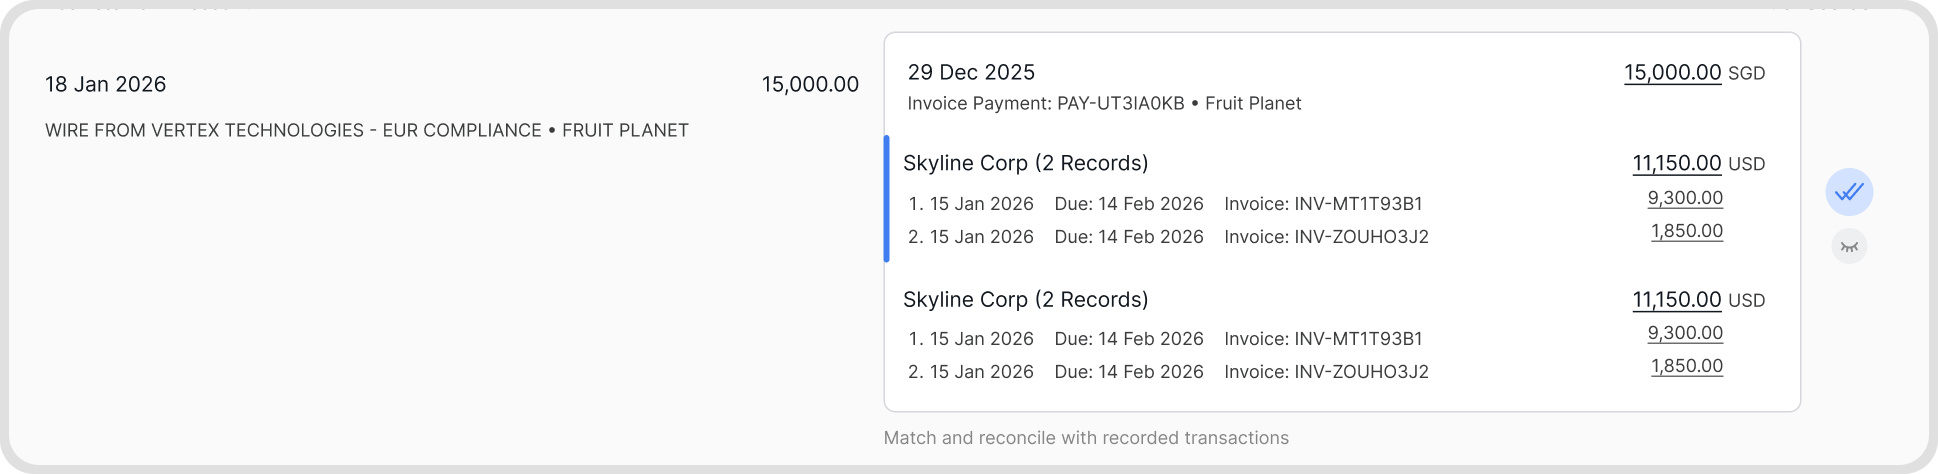Image resolution: width=1938 pixels, height=474 pixels.
Task: Click the 18 Jan 2026 bank transaction date
Action: [x=105, y=84]
